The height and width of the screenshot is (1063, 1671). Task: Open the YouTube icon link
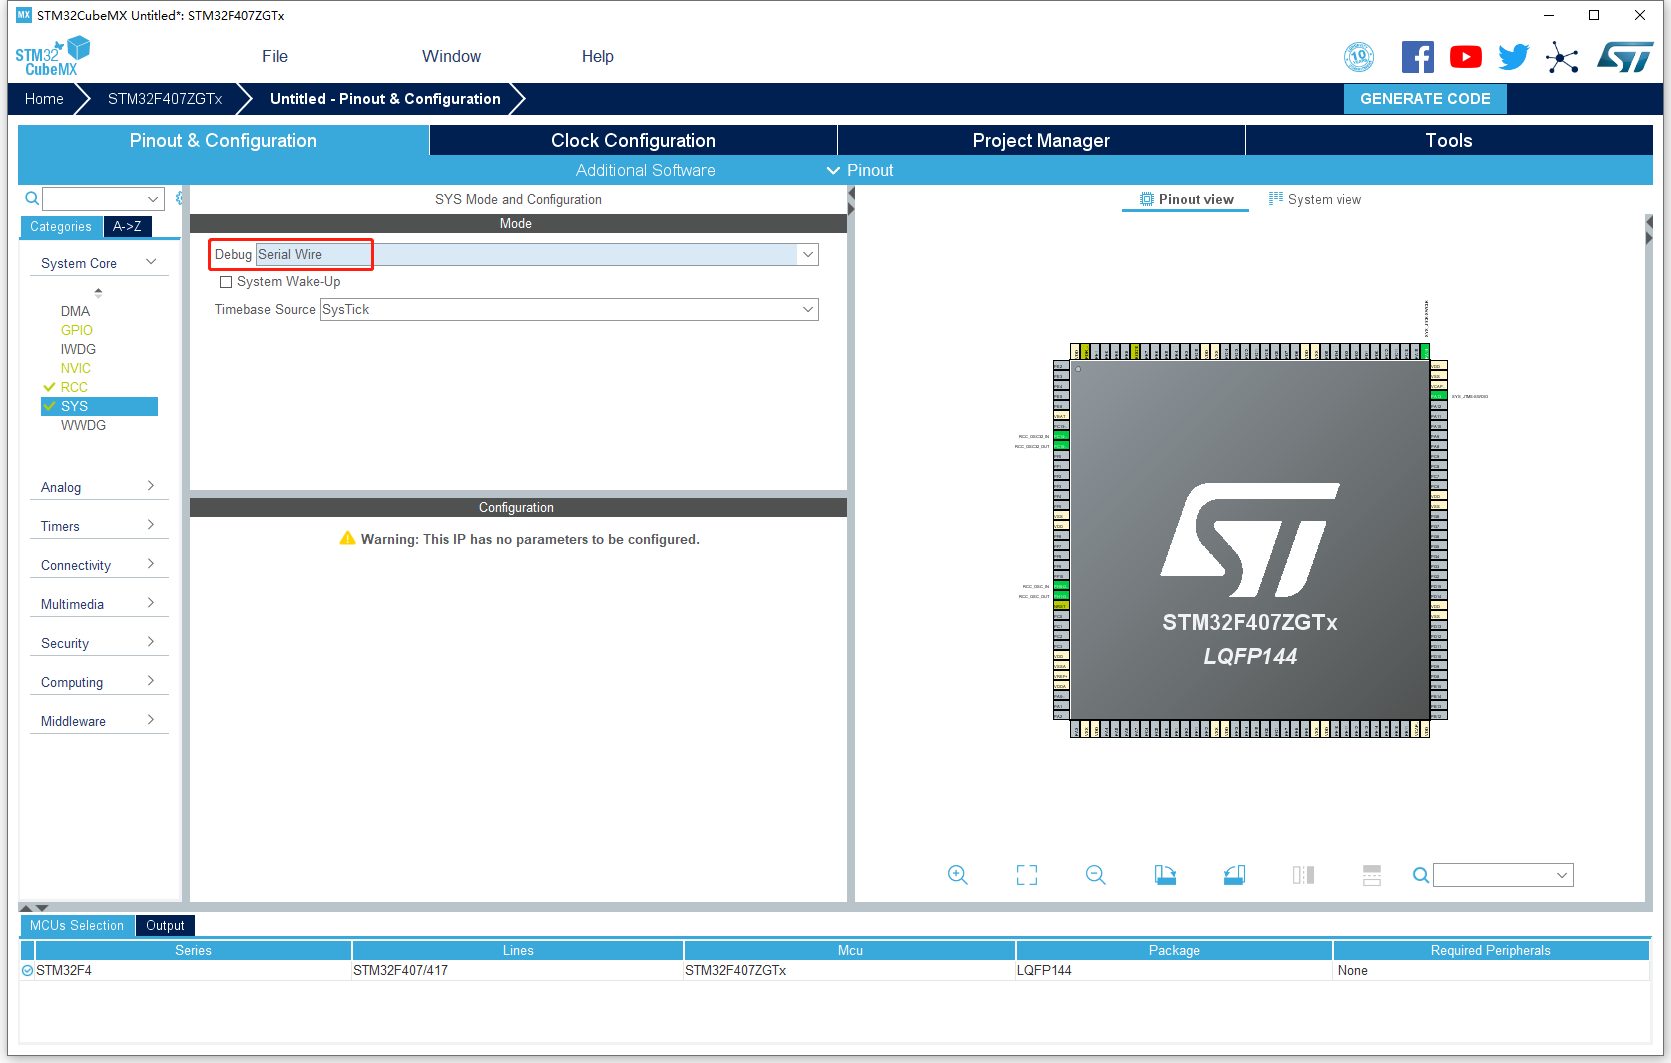(1466, 57)
